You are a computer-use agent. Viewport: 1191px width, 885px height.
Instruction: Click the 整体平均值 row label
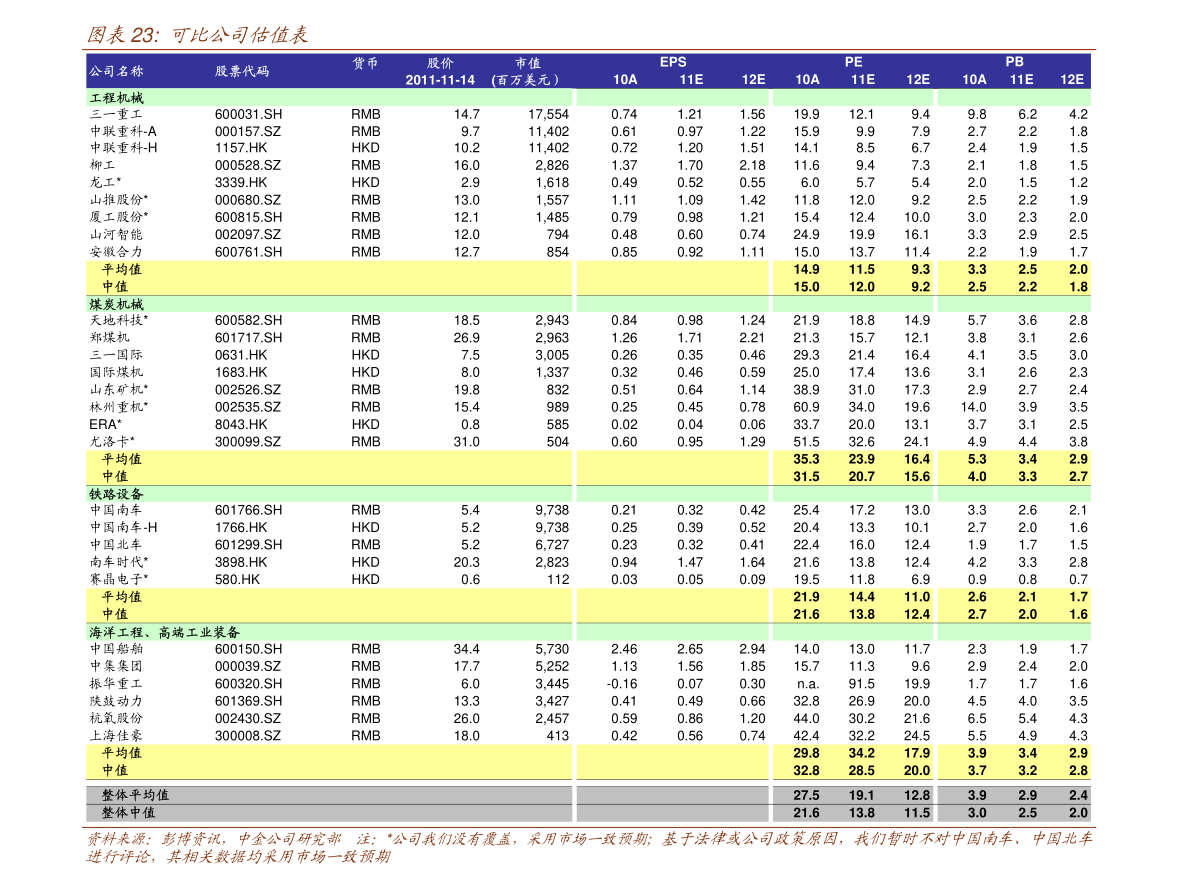tap(135, 795)
